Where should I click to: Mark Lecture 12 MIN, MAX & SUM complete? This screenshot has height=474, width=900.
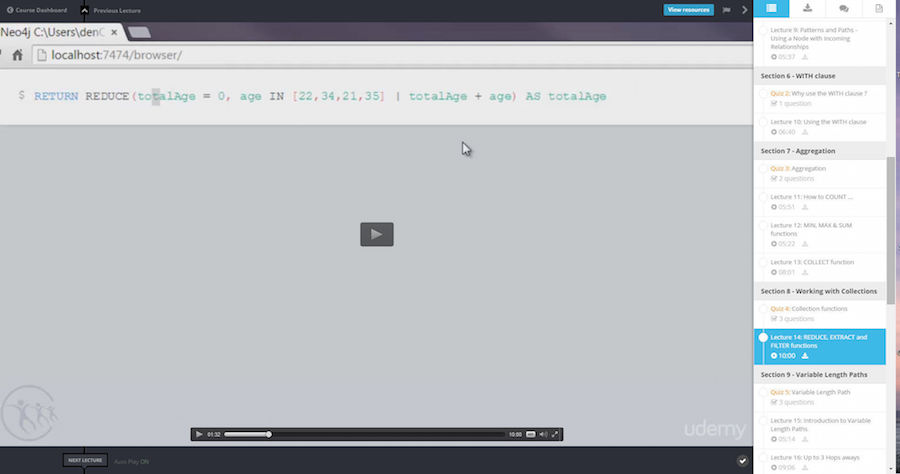pos(763,226)
